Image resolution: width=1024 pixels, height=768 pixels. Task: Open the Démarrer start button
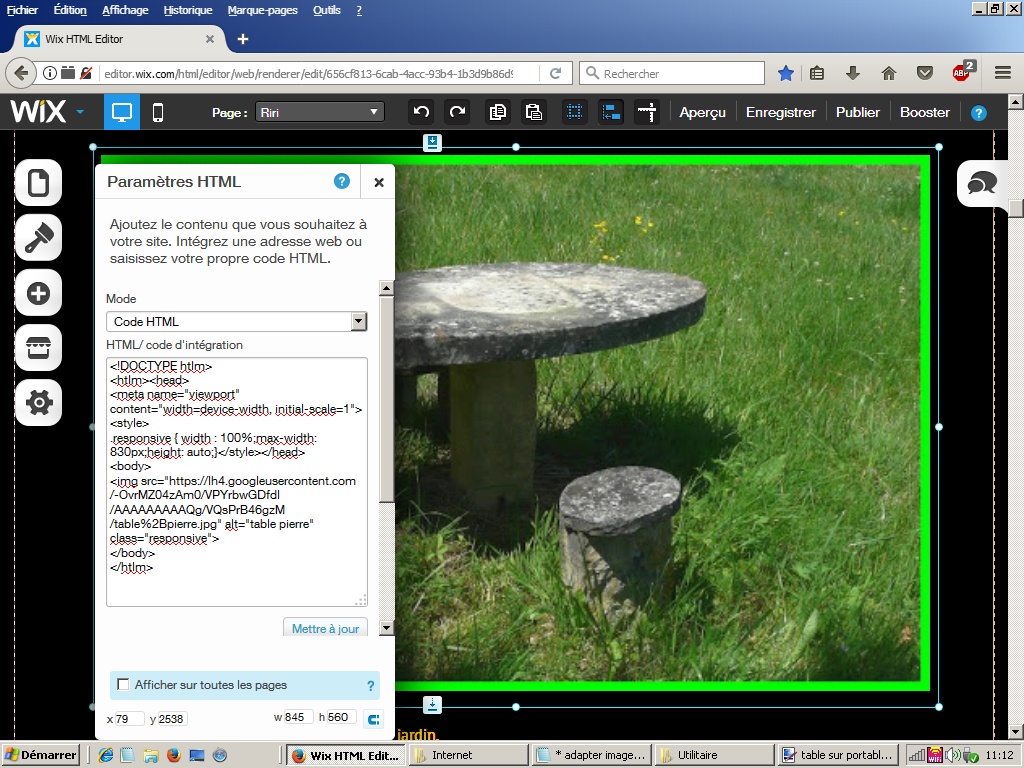tap(40, 755)
